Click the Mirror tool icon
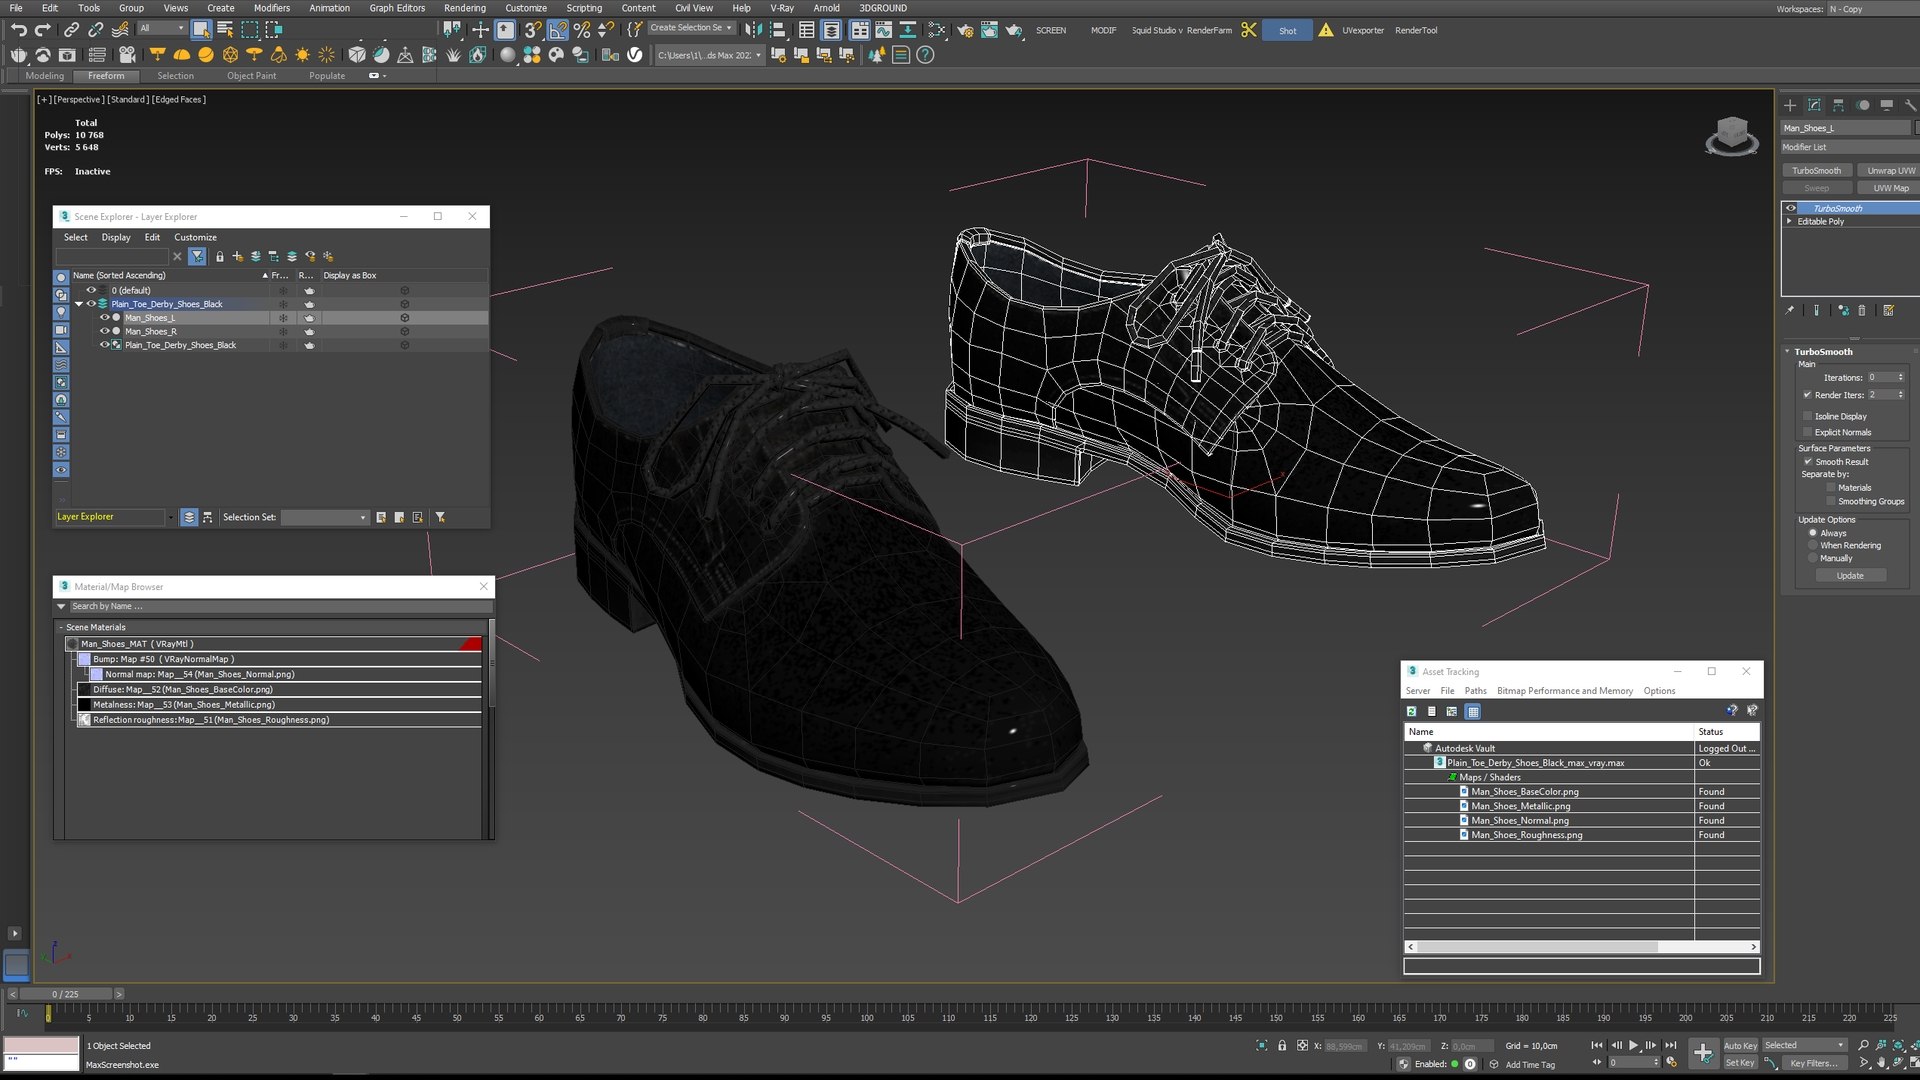 [753, 30]
